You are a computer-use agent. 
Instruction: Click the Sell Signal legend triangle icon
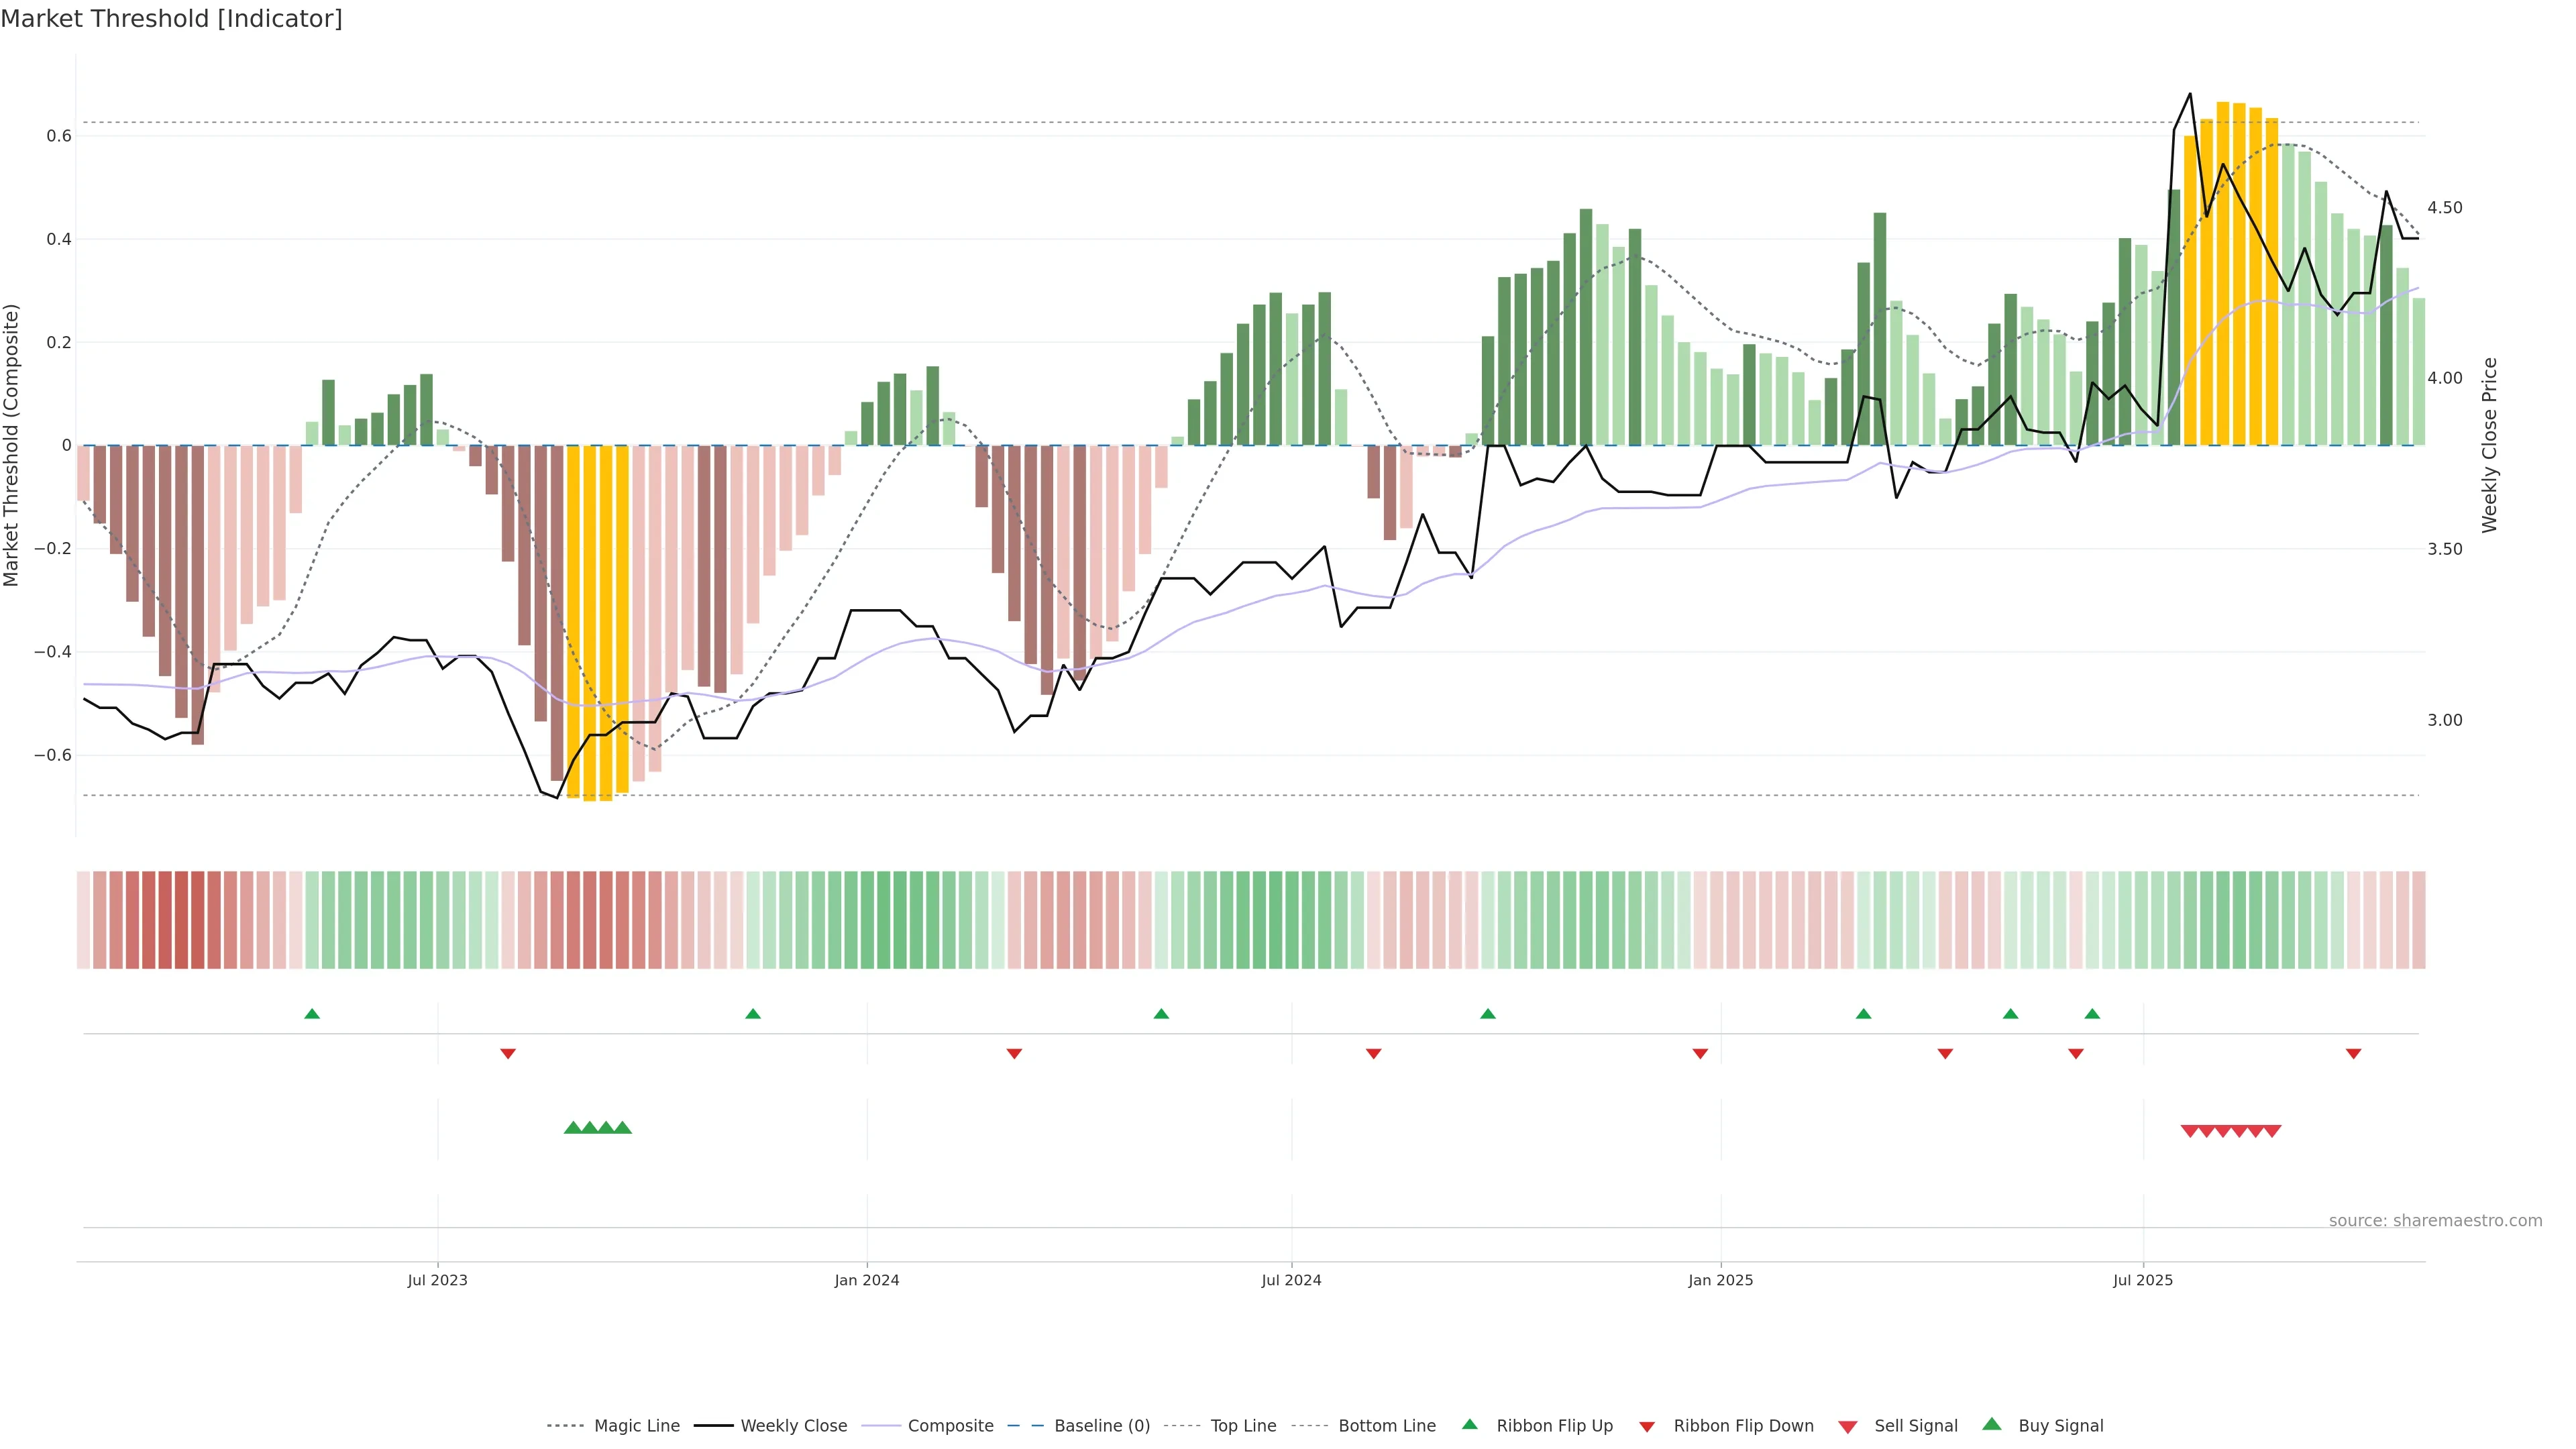[1847, 1427]
